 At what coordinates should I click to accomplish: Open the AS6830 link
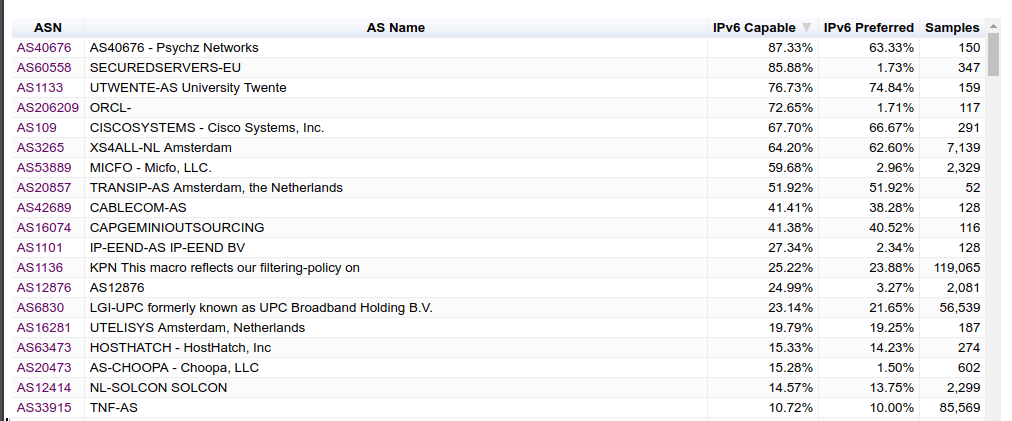(41, 308)
